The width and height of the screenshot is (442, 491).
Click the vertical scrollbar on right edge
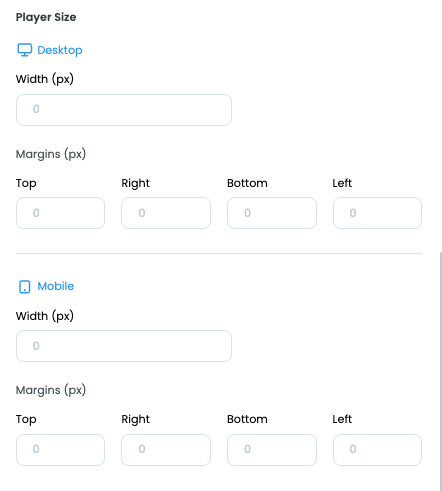coord(441,371)
